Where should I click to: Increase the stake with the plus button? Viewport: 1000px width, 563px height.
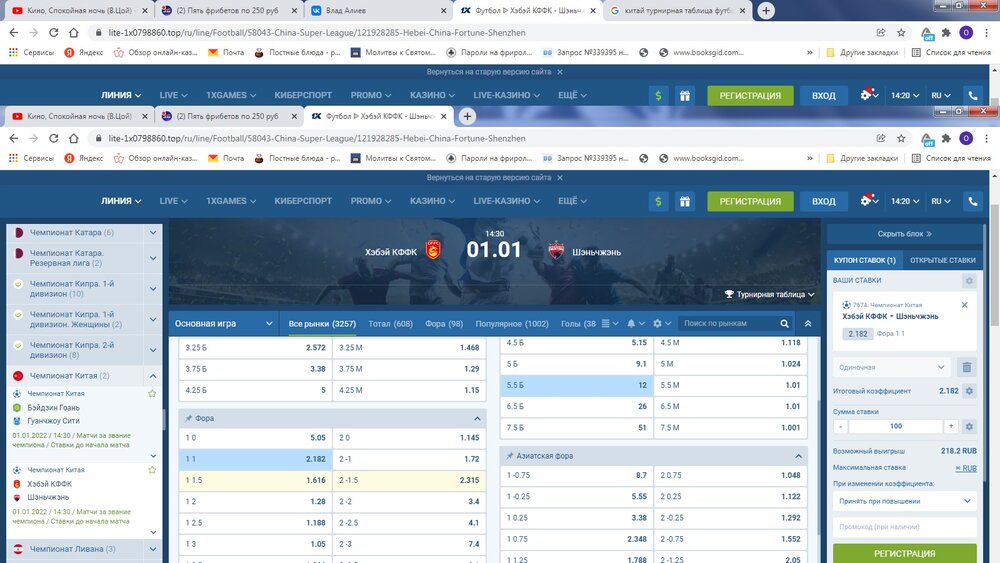[x=951, y=426]
